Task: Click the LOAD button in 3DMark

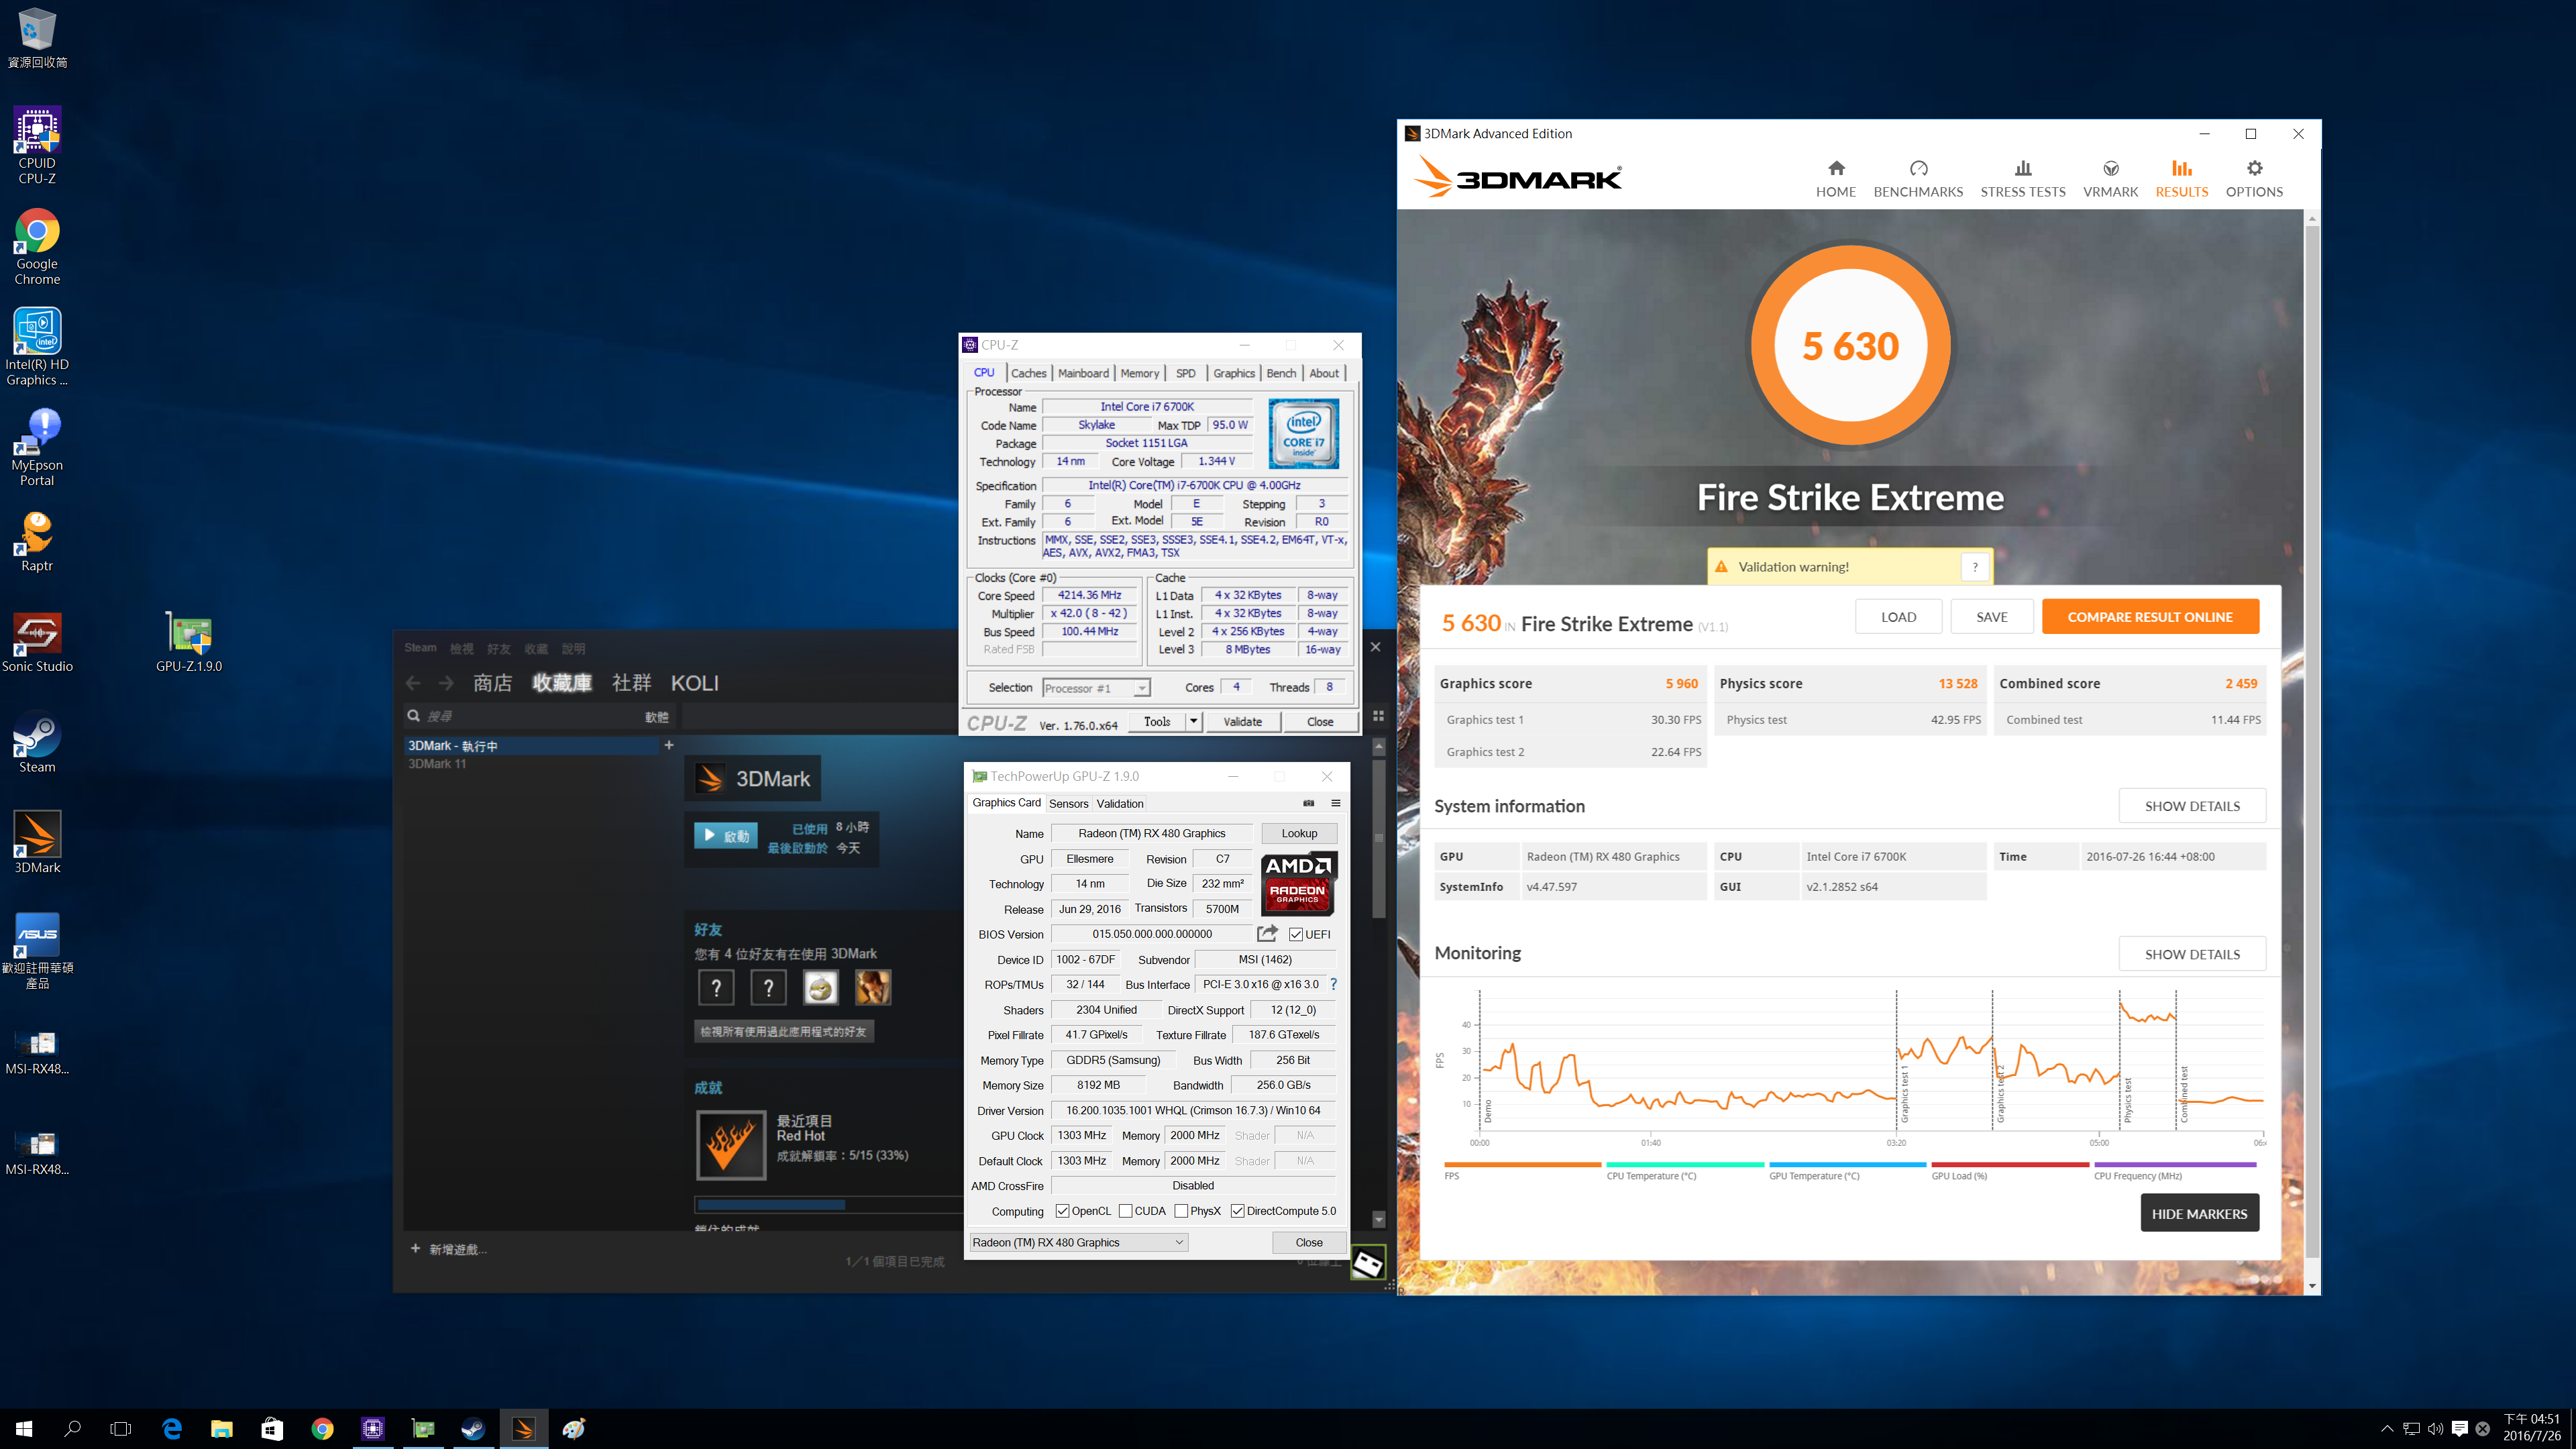Action: (1898, 617)
